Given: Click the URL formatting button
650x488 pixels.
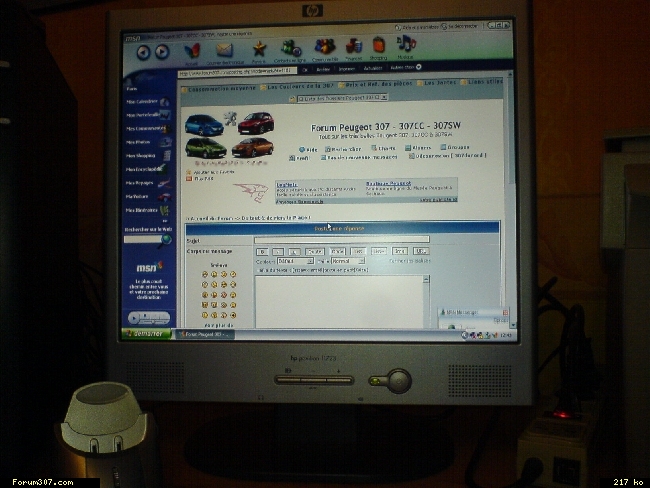Looking at the screenshot, I should (421, 251).
